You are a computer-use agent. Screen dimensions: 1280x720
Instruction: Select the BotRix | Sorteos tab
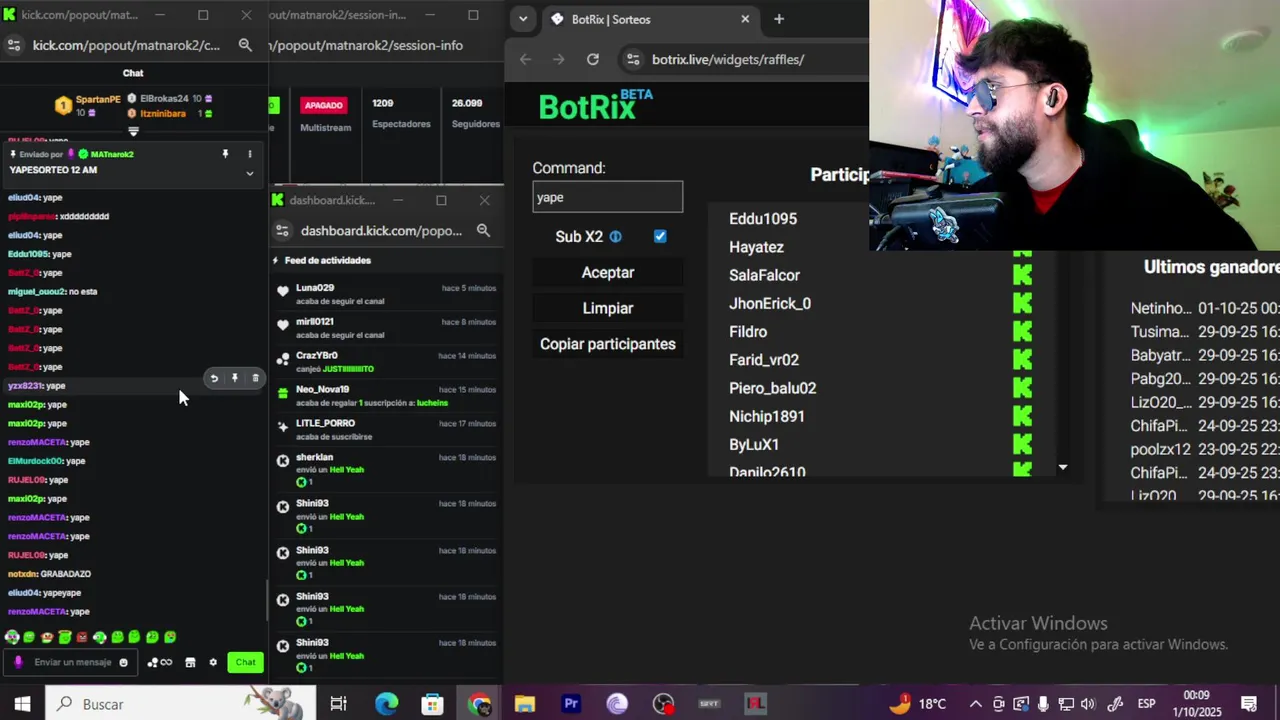pos(650,19)
